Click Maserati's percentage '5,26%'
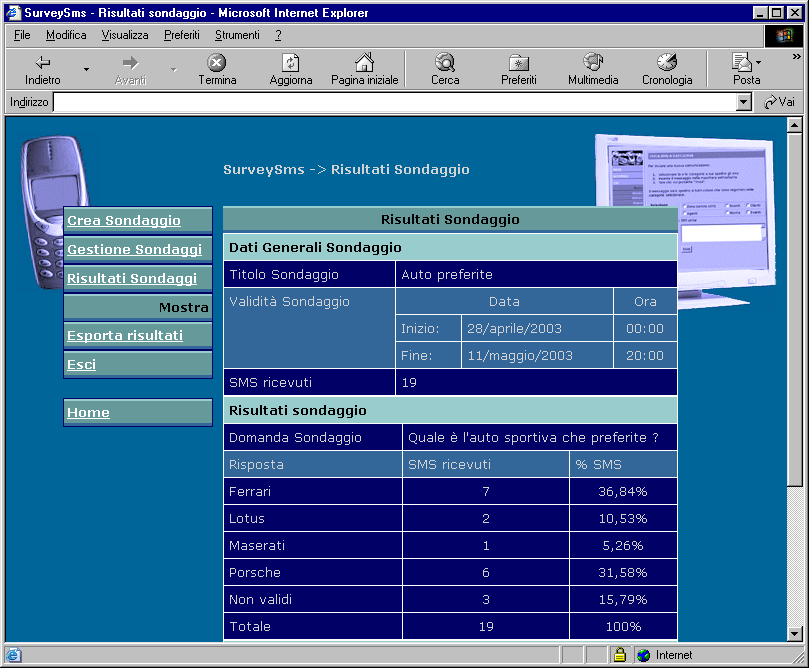The height and width of the screenshot is (668, 809). tap(623, 545)
